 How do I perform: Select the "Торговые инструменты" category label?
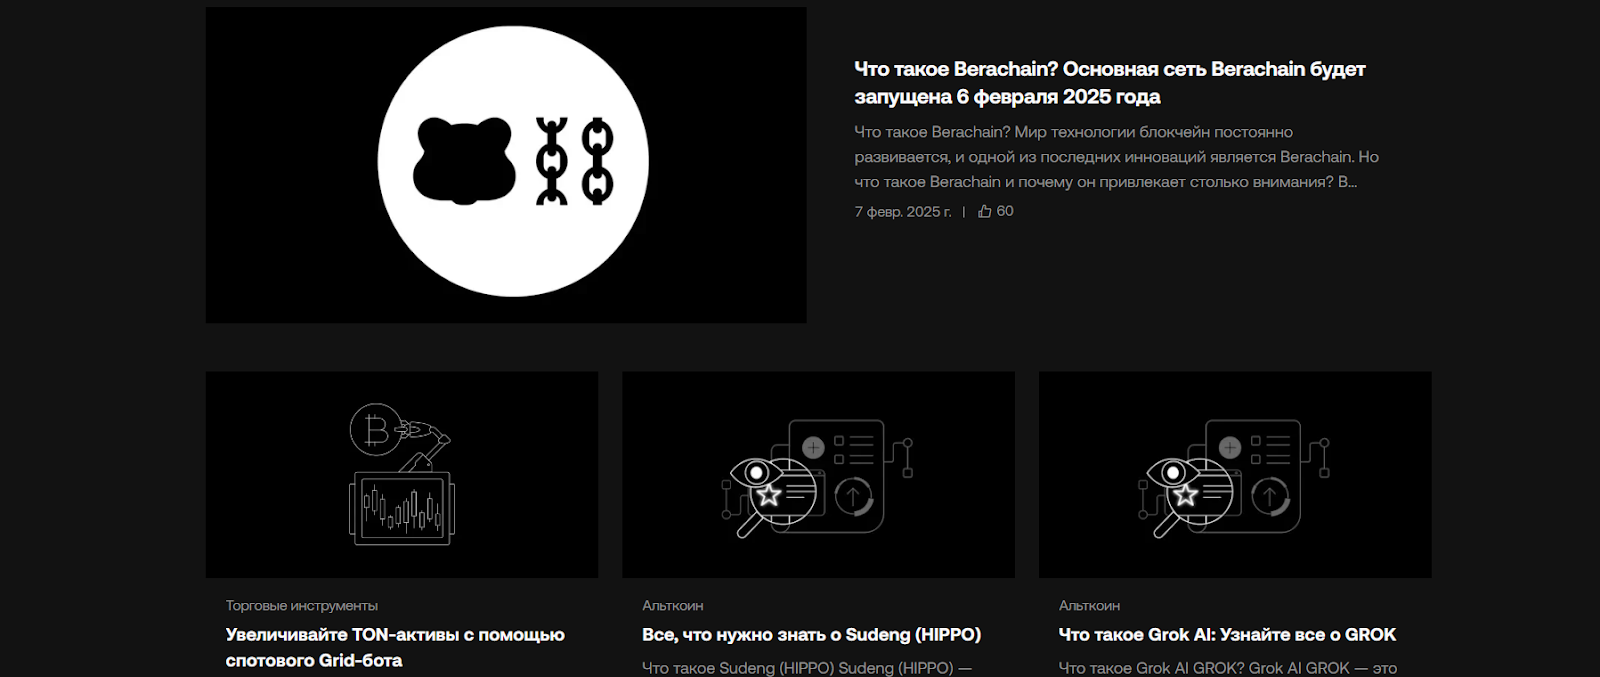pos(302,606)
